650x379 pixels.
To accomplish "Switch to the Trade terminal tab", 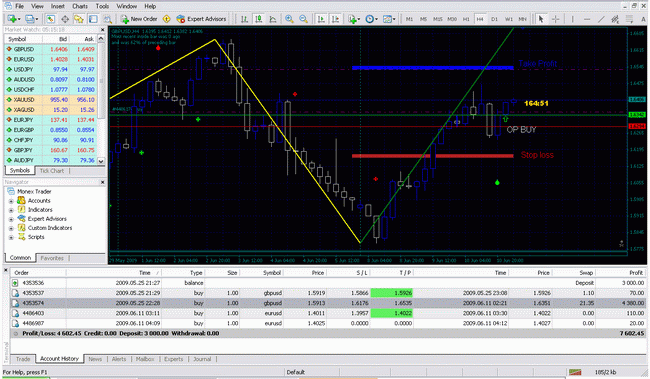I will 23,359.
